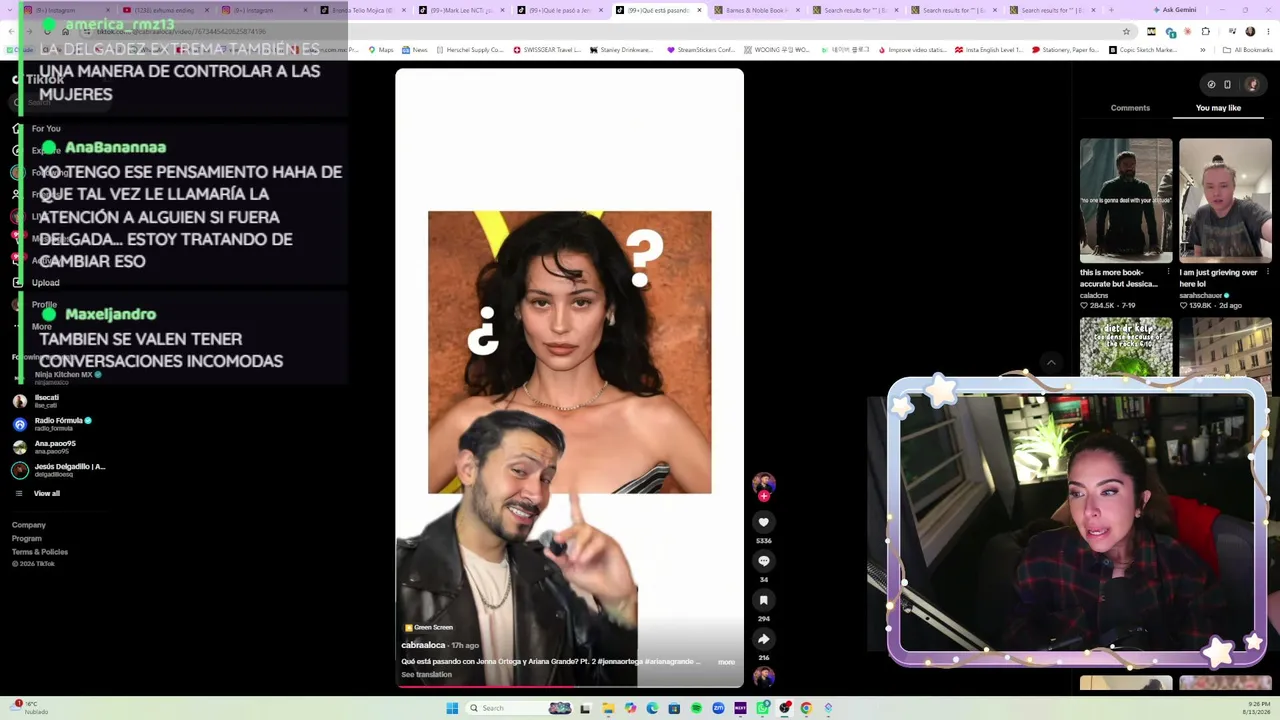This screenshot has width=1280, height=720.
Task: Open WhatsApp from the taskbar
Action: click(762, 708)
